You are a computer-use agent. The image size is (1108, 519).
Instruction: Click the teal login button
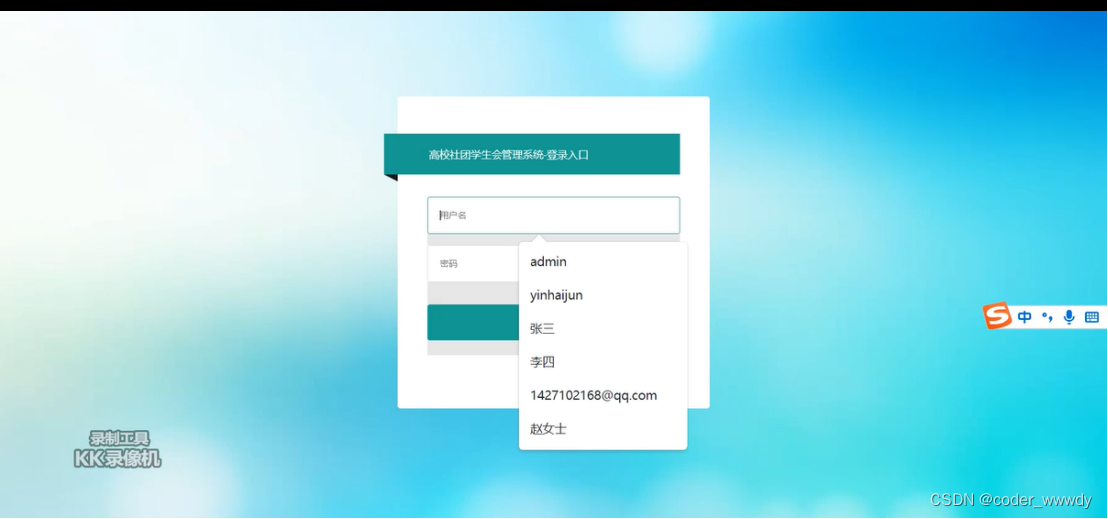(x=473, y=322)
